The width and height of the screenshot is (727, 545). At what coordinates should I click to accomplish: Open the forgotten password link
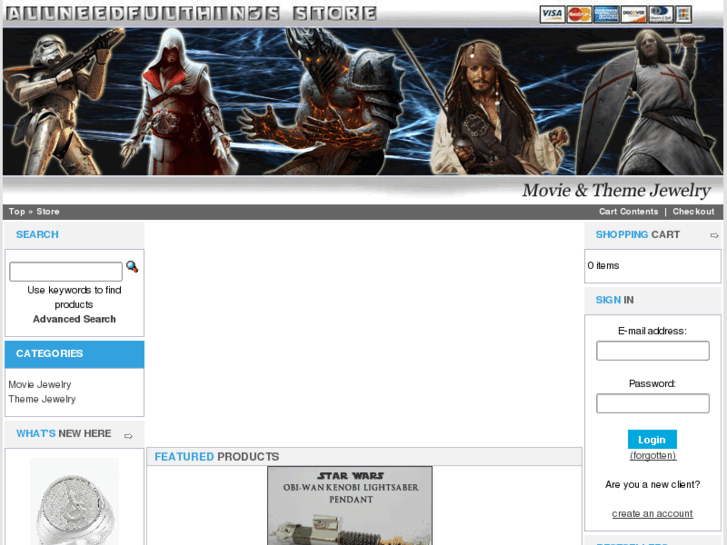tap(652, 455)
